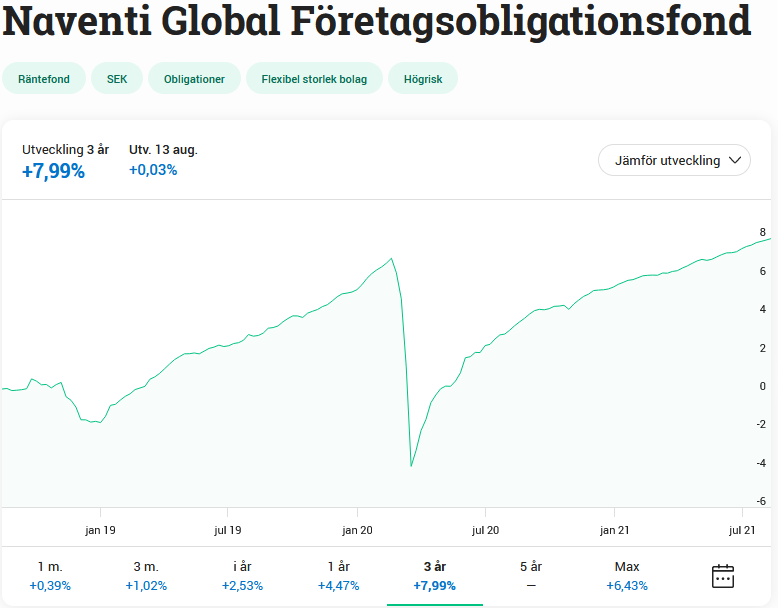This screenshot has height=608, width=778.
Task: Expand the Jämför utveckling dropdown
Action: (x=674, y=160)
